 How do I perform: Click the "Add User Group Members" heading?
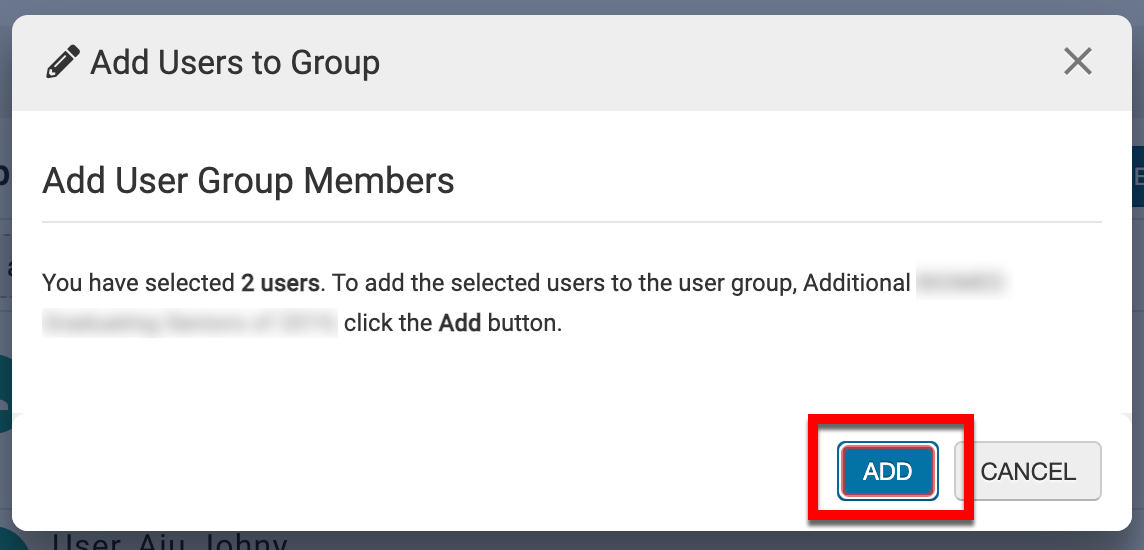point(248,181)
